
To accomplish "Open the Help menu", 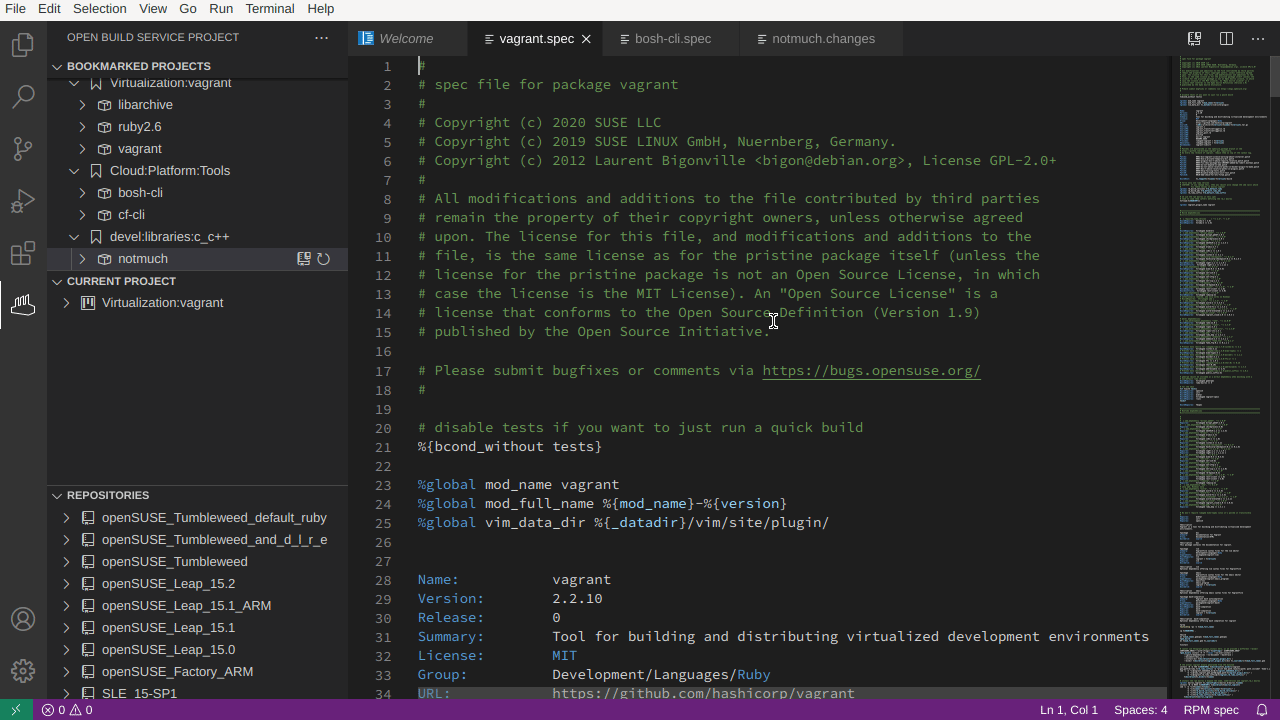I will tap(321, 9).
